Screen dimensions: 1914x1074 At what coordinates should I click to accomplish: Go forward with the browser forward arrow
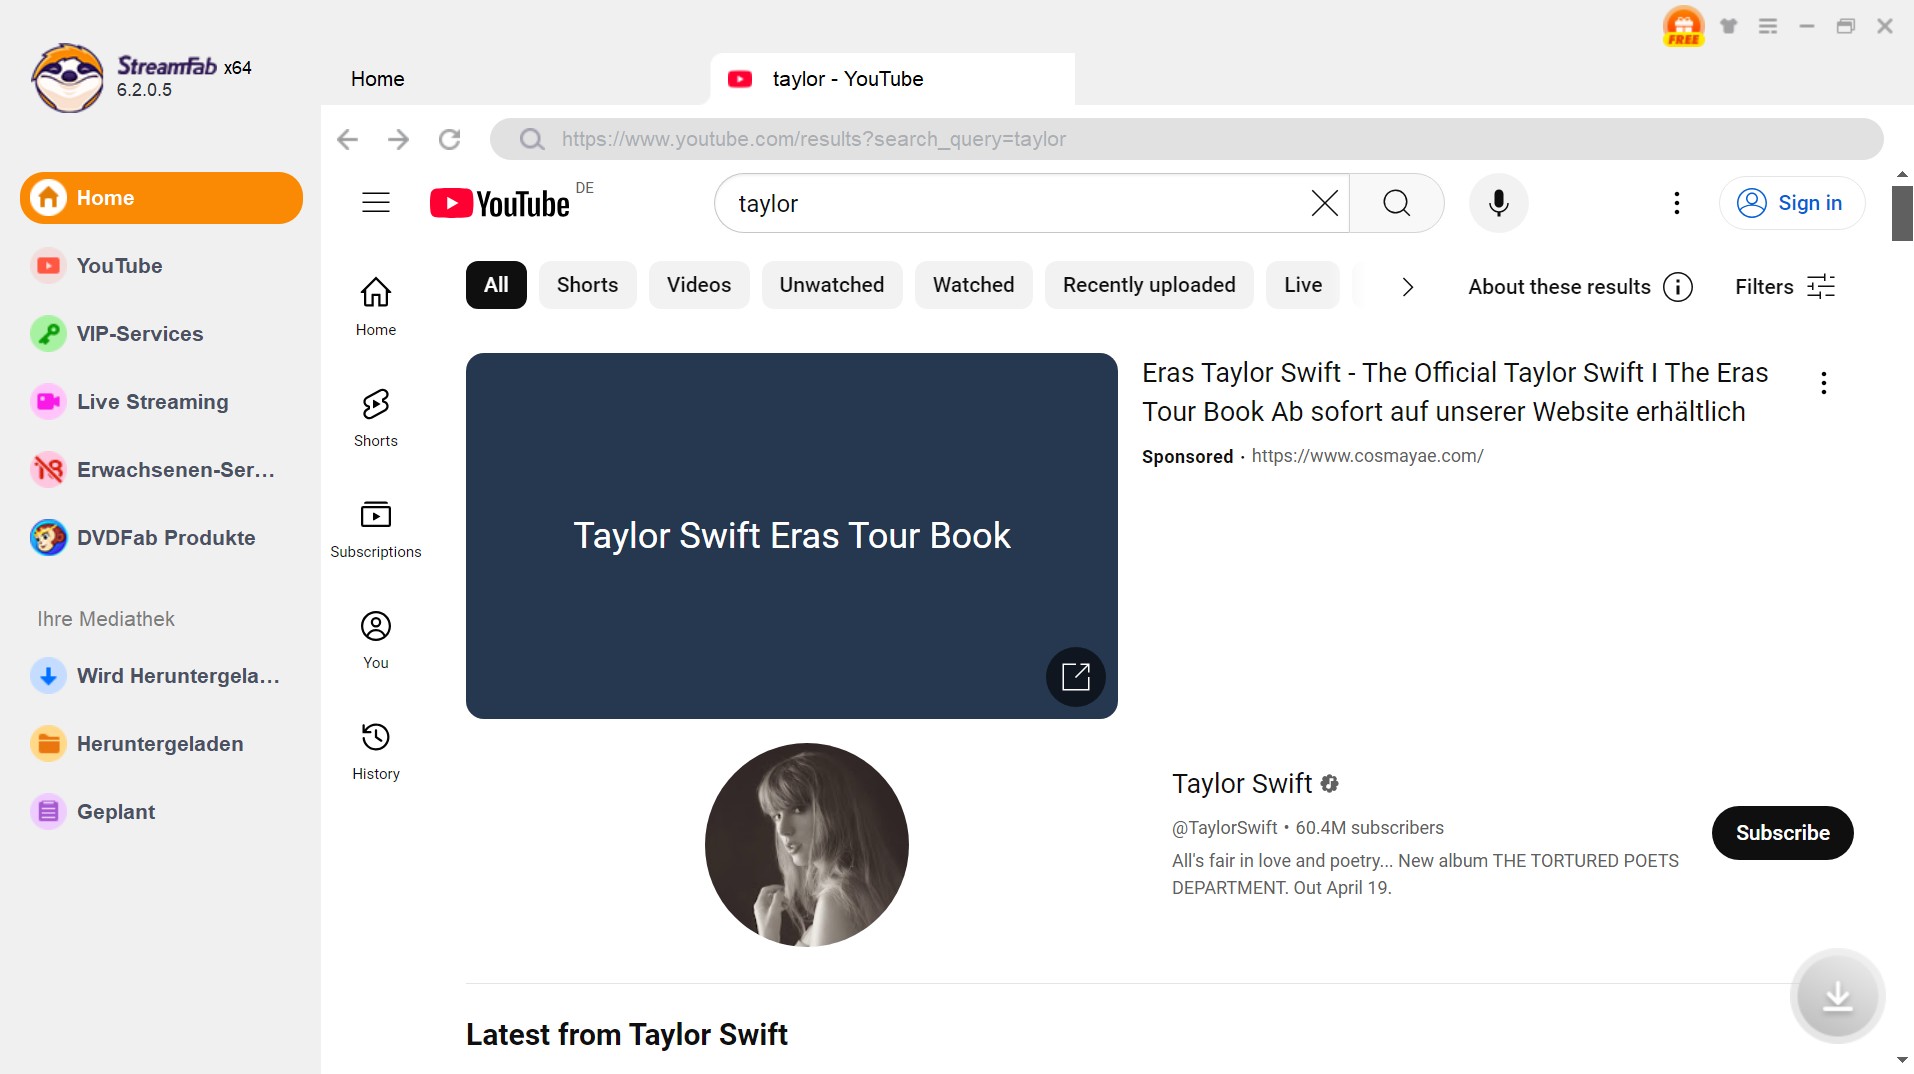pyautogui.click(x=398, y=139)
